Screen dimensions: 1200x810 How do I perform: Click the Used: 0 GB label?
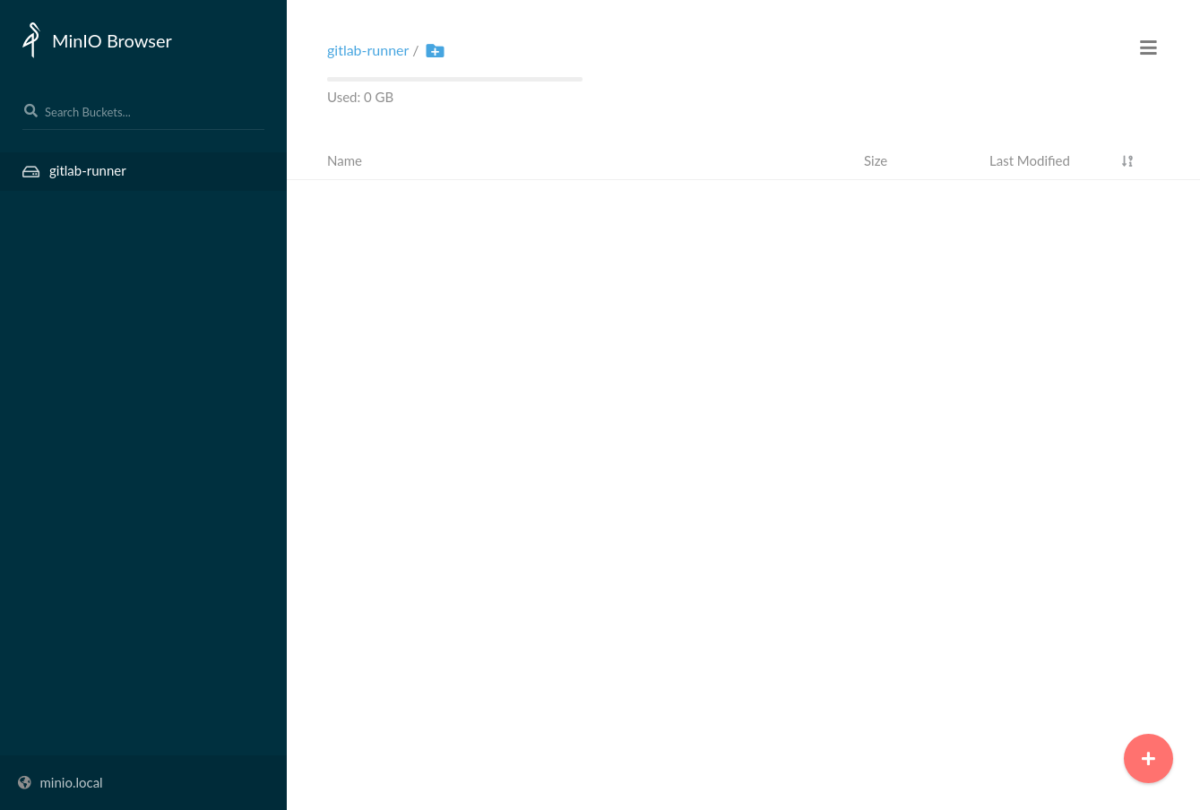(x=359, y=97)
